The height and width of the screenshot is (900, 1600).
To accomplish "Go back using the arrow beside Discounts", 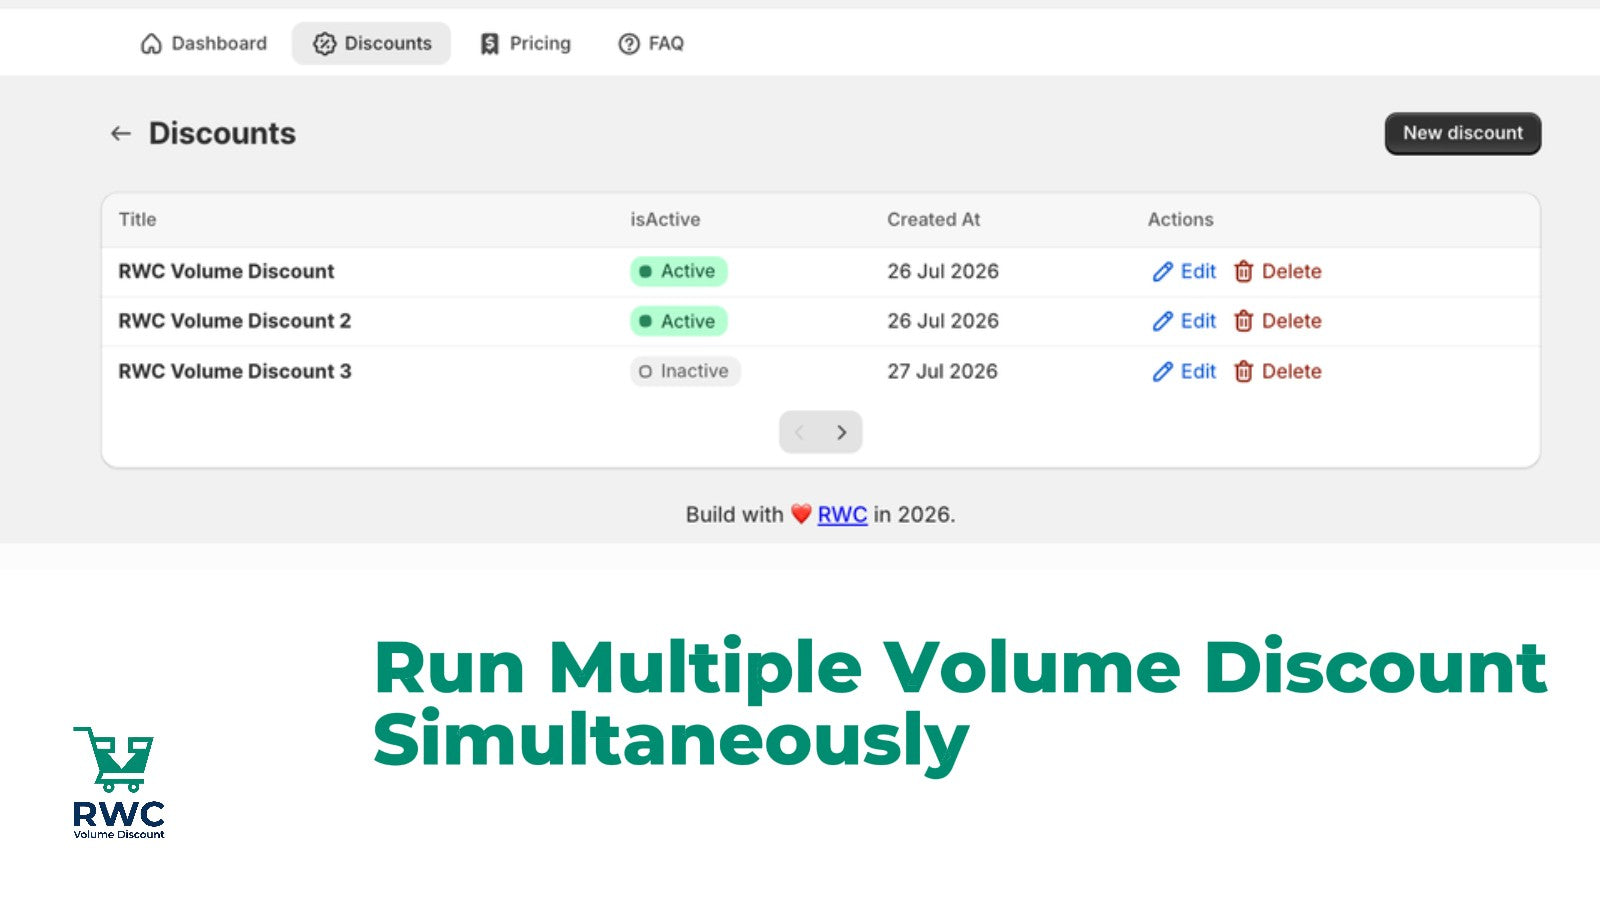I will 121,133.
